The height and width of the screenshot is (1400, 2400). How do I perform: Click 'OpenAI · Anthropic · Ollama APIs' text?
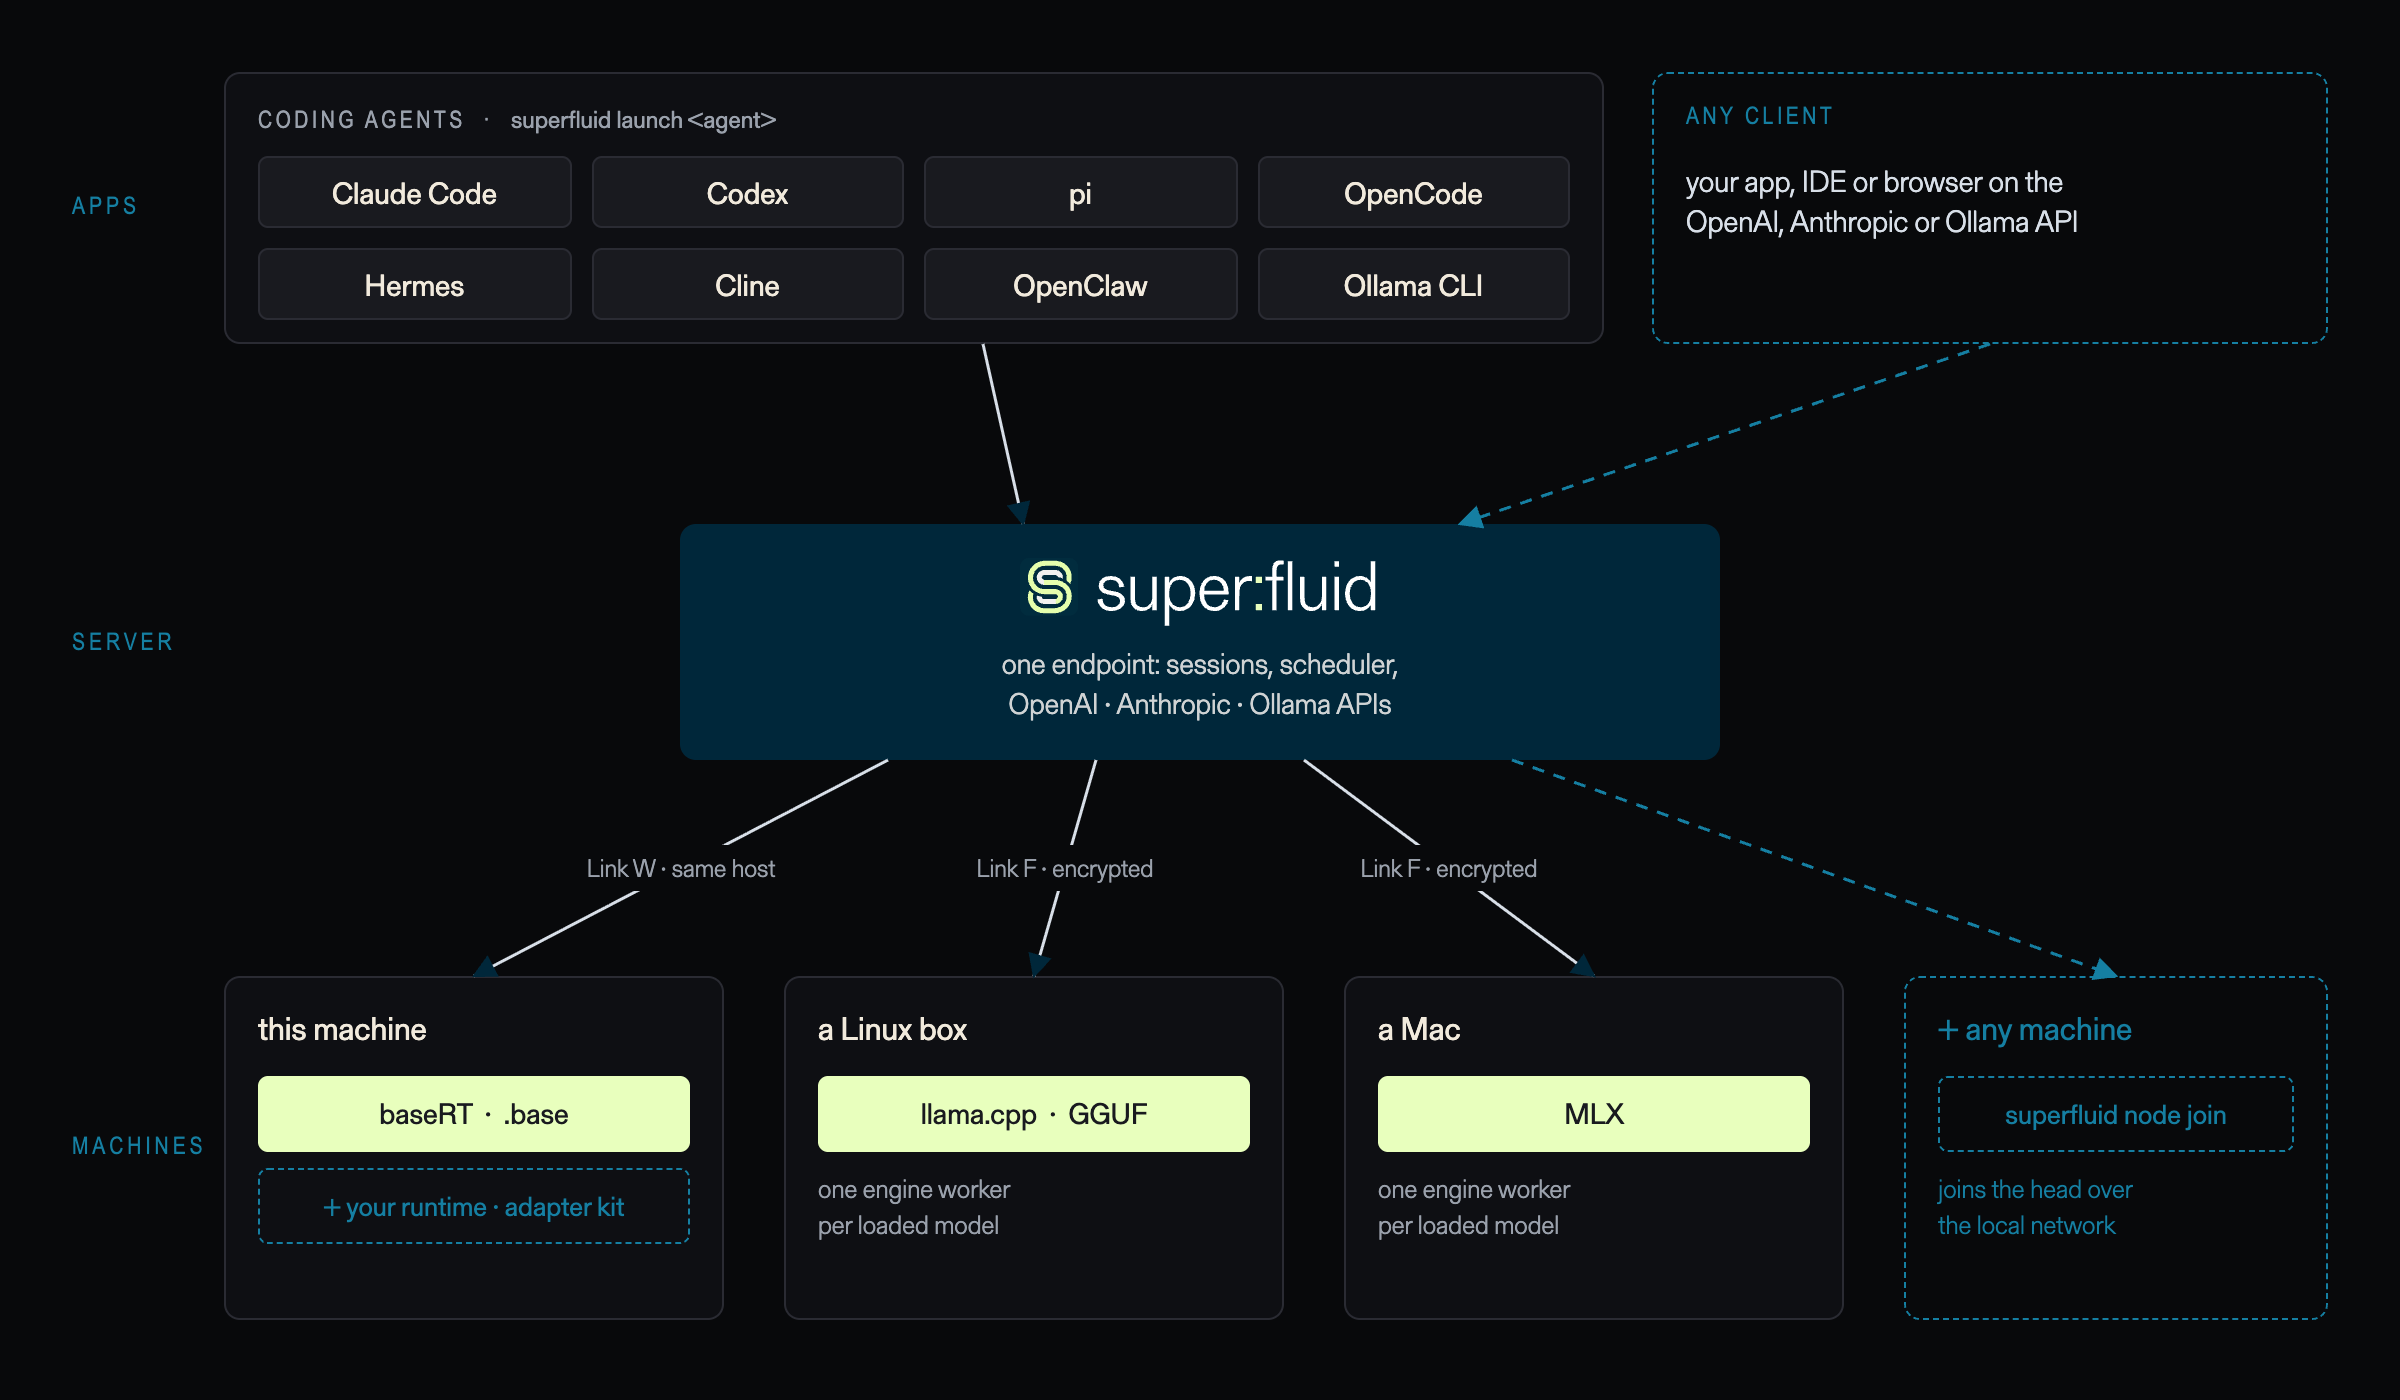click(x=1199, y=704)
